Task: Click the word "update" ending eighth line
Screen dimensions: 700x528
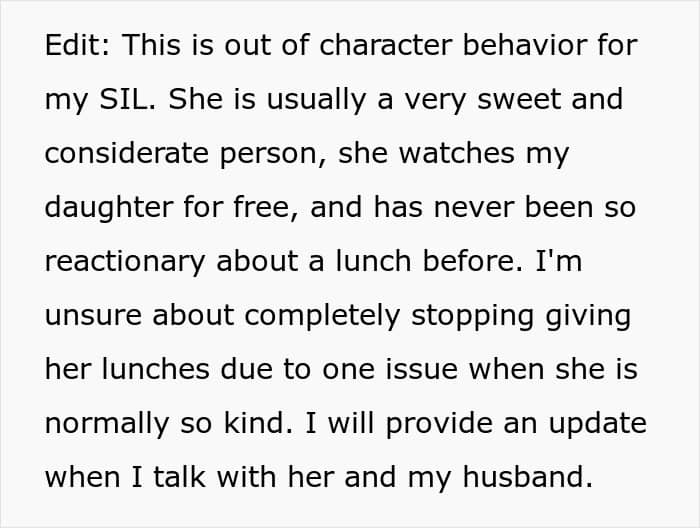Action: [597, 425]
